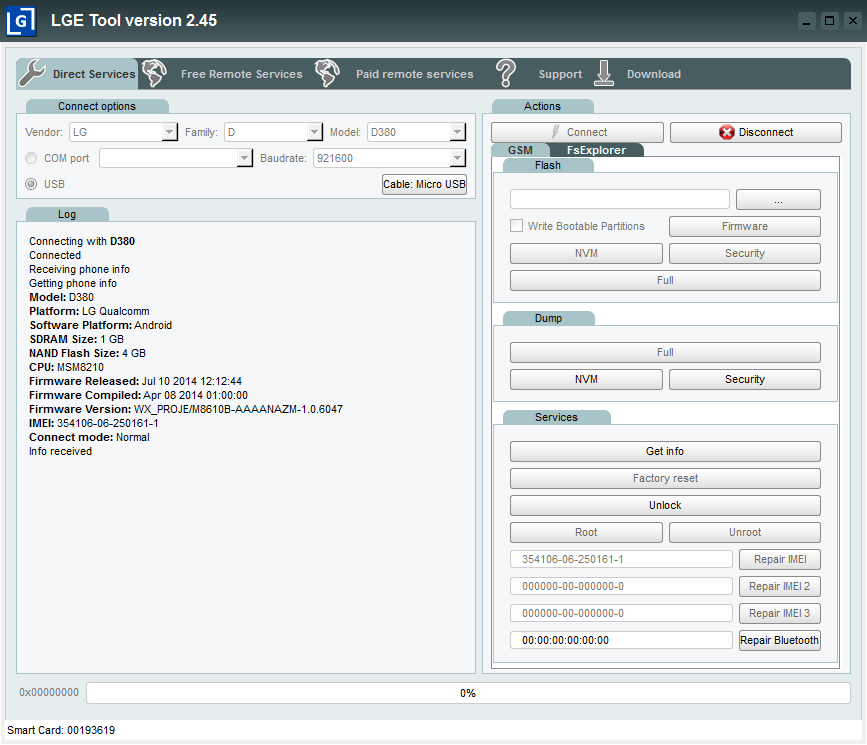Select the Free Remote Services chain icon
The width and height of the screenshot is (867, 745).
click(x=154, y=73)
